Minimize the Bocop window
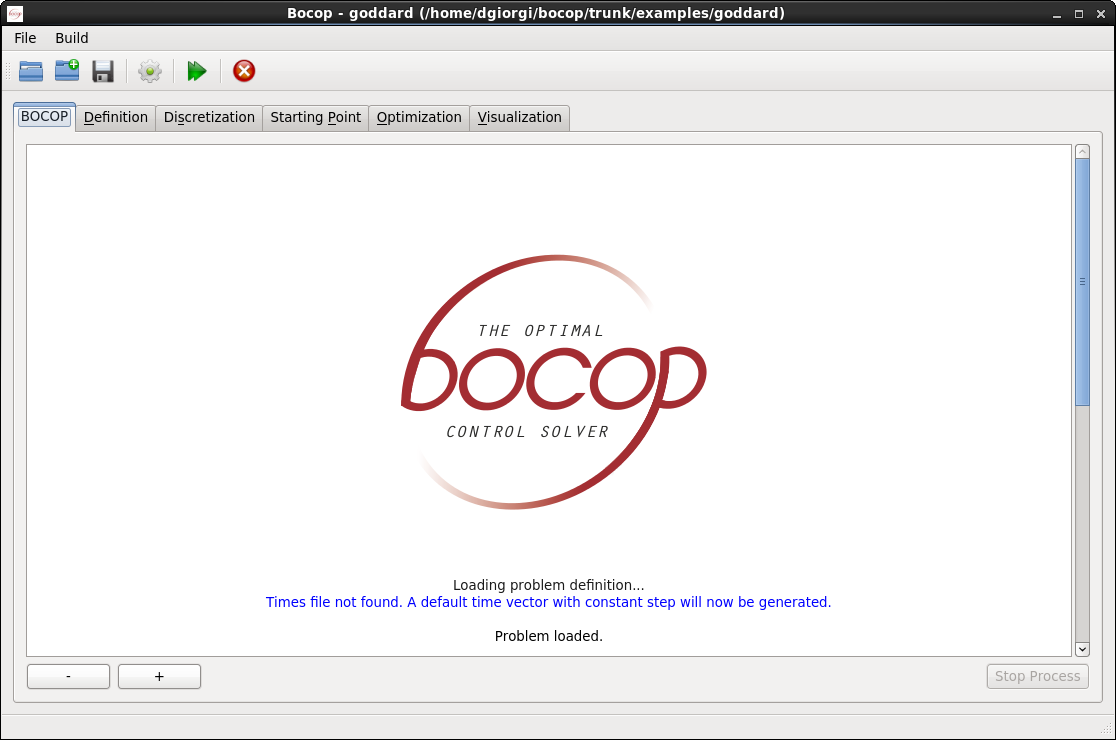This screenshot has height=740, width=1116. [1057, 14]
